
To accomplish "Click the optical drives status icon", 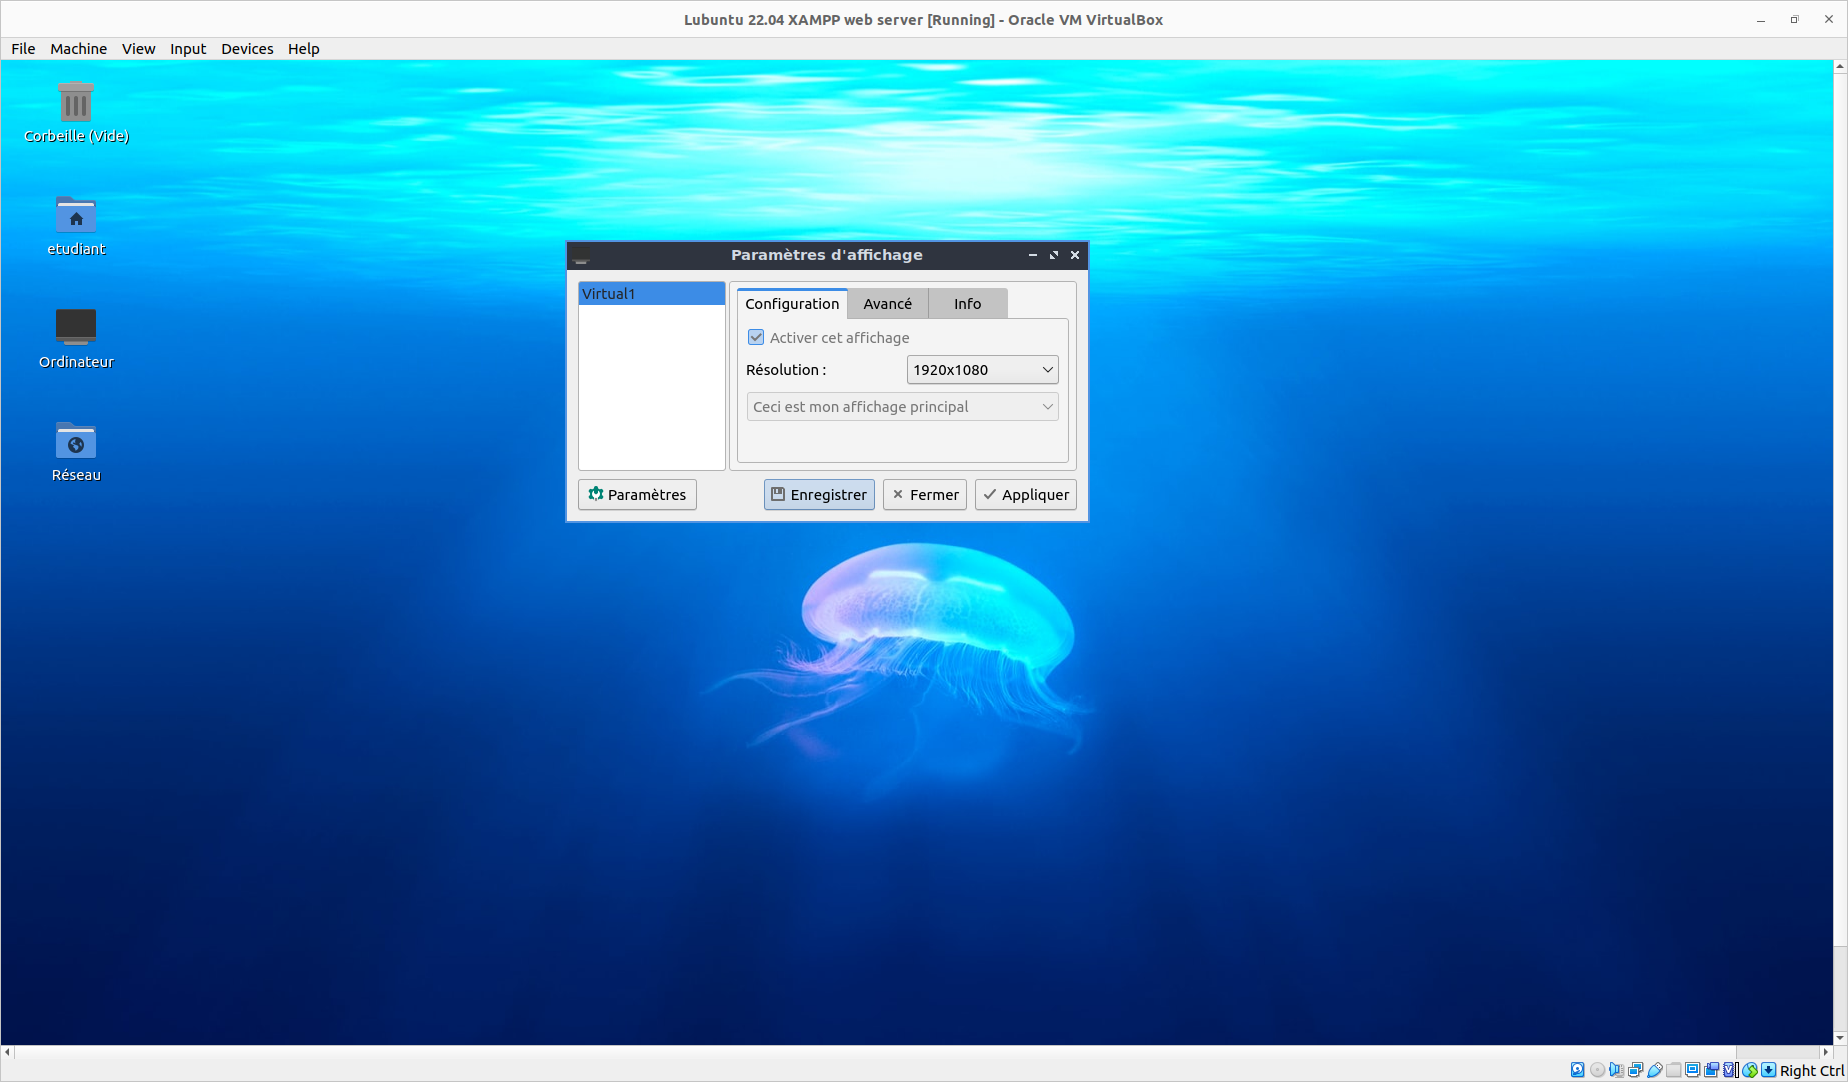I will click(1597, 1070).
